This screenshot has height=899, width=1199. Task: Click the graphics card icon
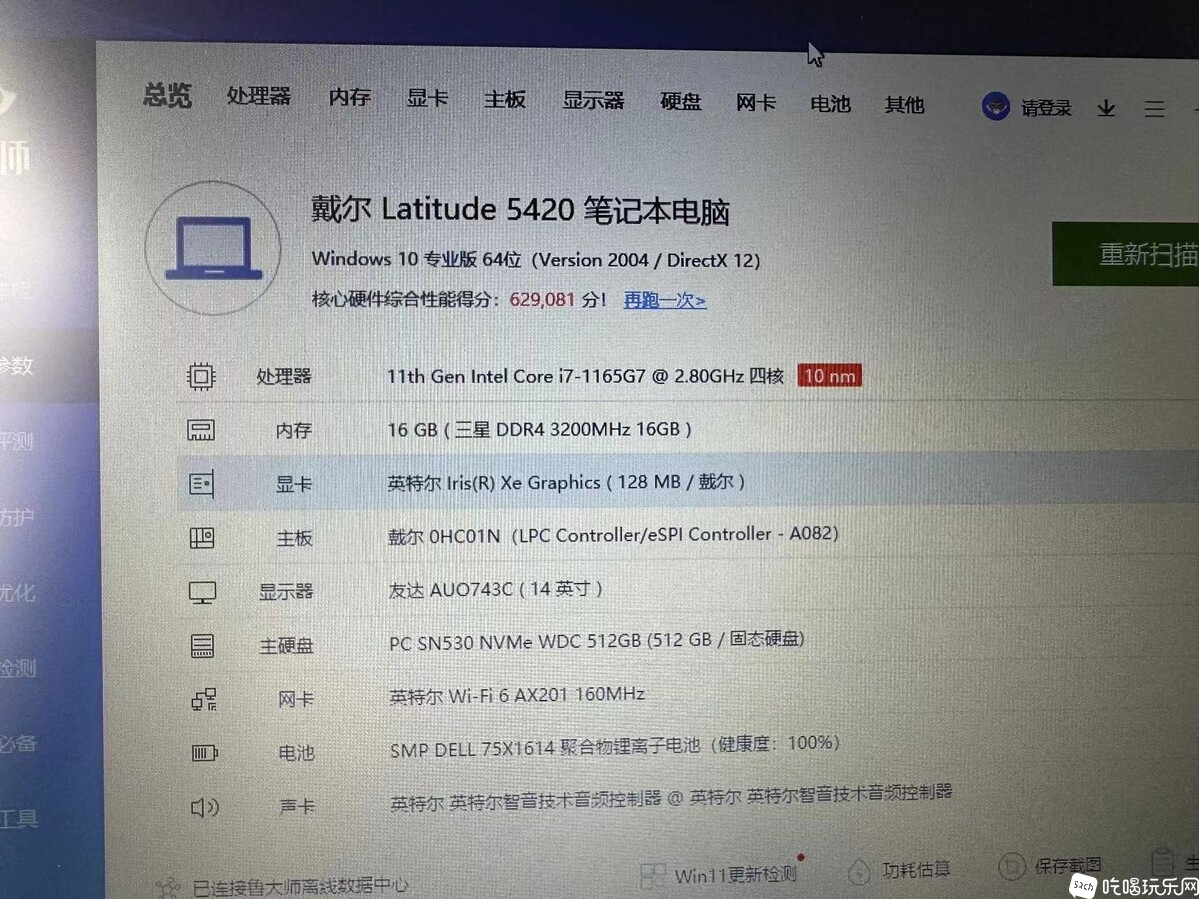click(x=201, y=483)
